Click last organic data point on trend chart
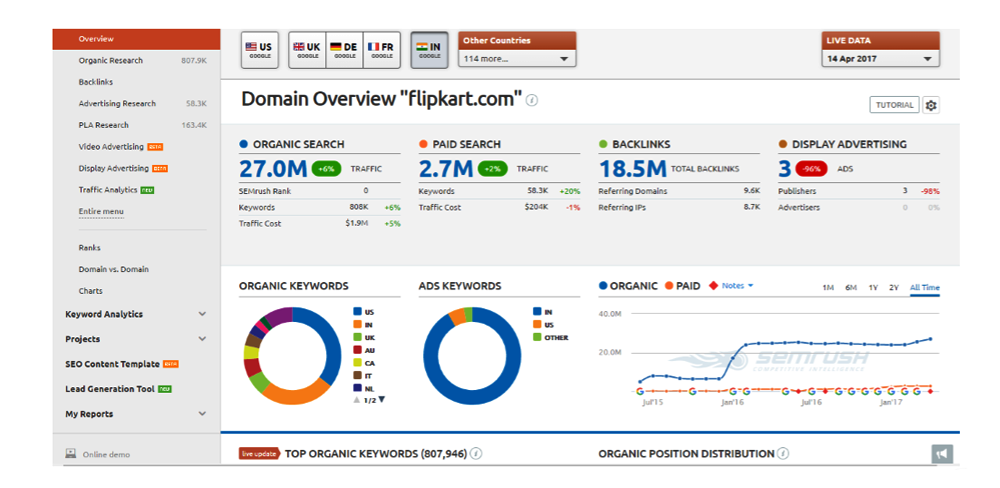The height and width of the screenshot is (488, 1000). click(x=930, y=339)
